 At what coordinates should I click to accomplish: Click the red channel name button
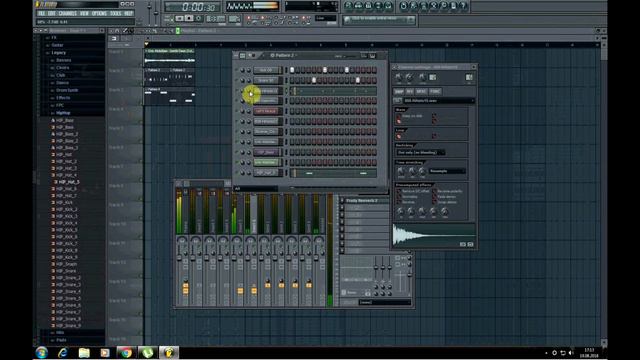[267, 111]
